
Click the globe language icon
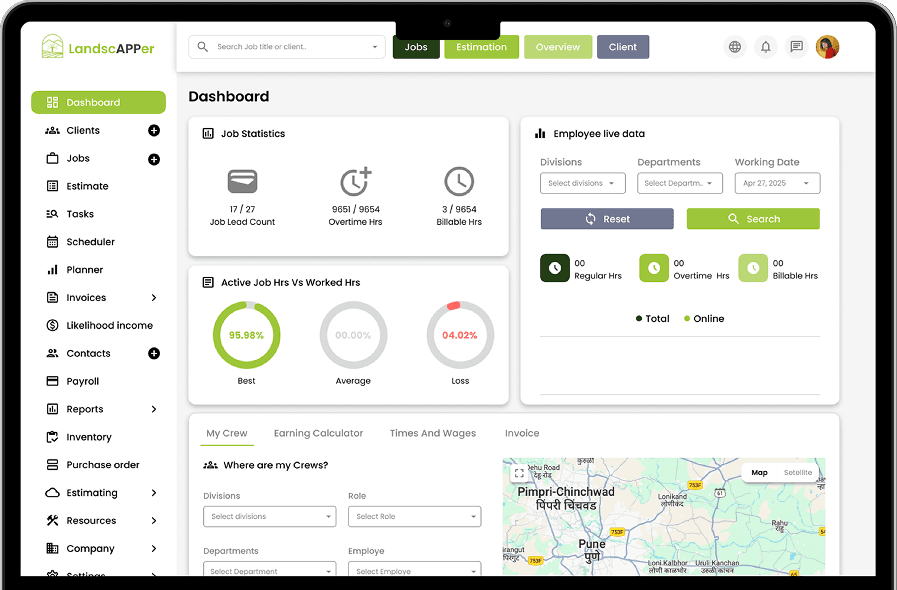click(x=735, y=47)
